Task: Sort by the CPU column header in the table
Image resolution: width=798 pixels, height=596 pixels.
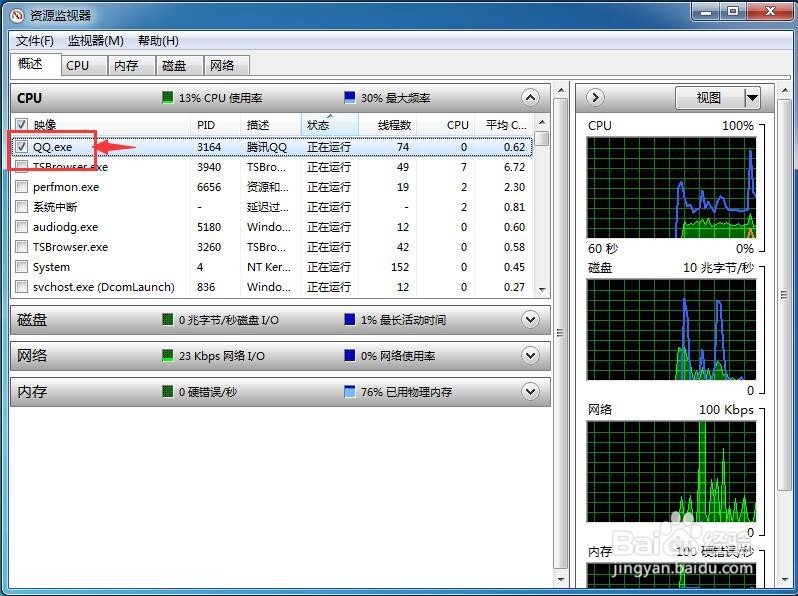Action: pyautogui.click(x=446, y=125)
